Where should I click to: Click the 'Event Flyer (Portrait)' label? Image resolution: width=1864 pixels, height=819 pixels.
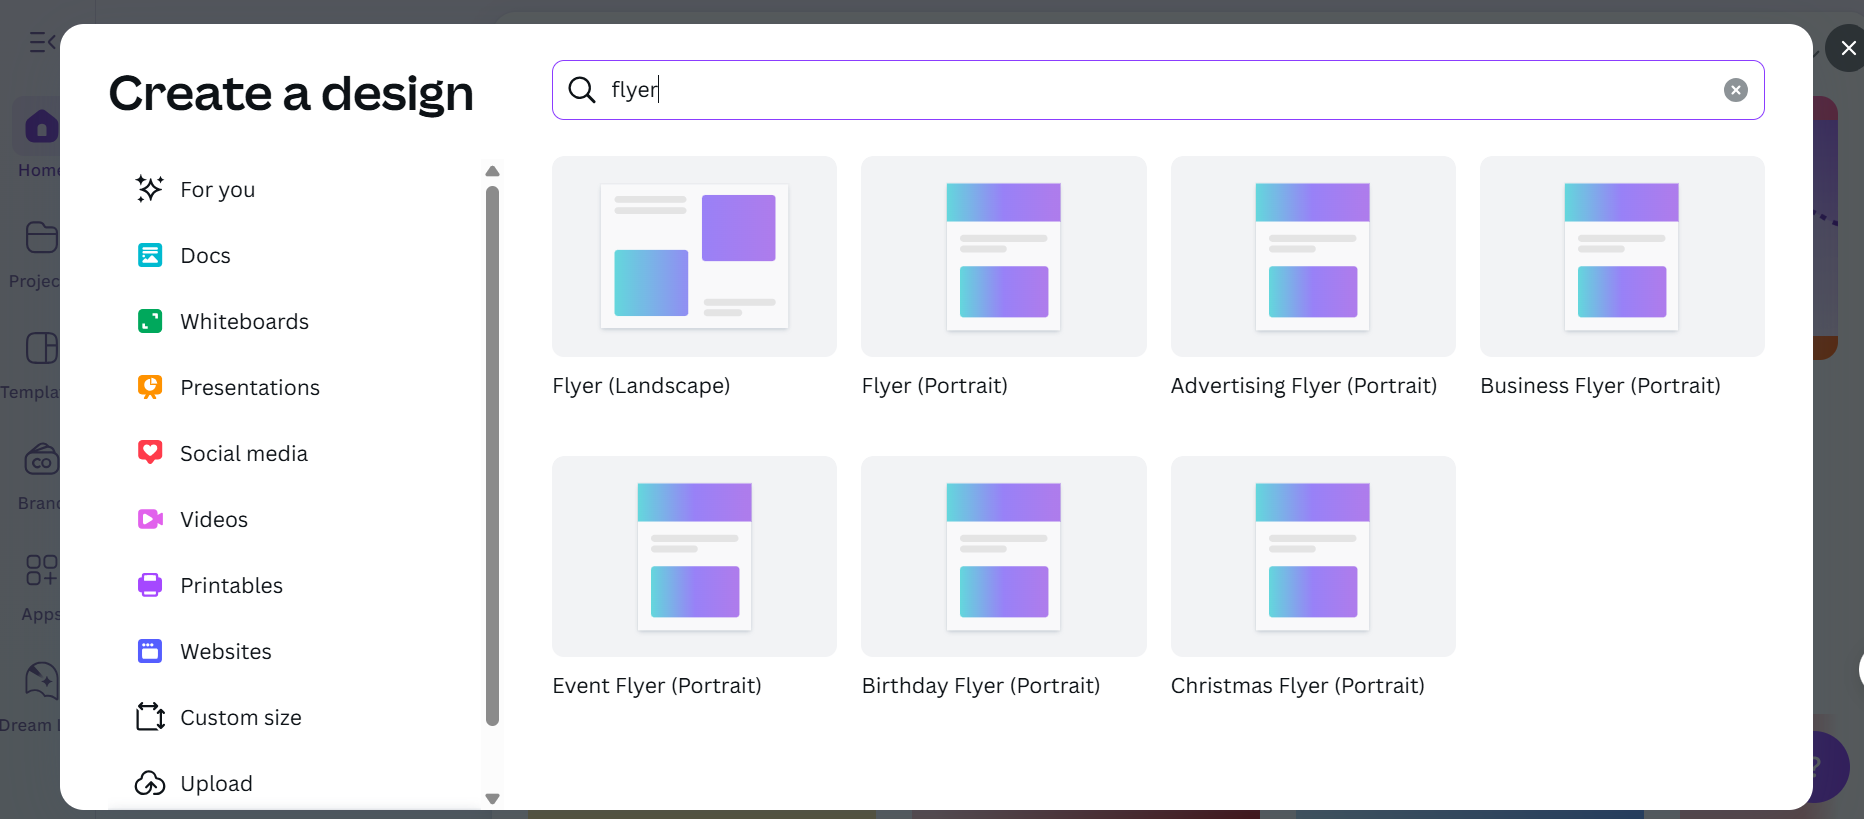click(657, 686)
